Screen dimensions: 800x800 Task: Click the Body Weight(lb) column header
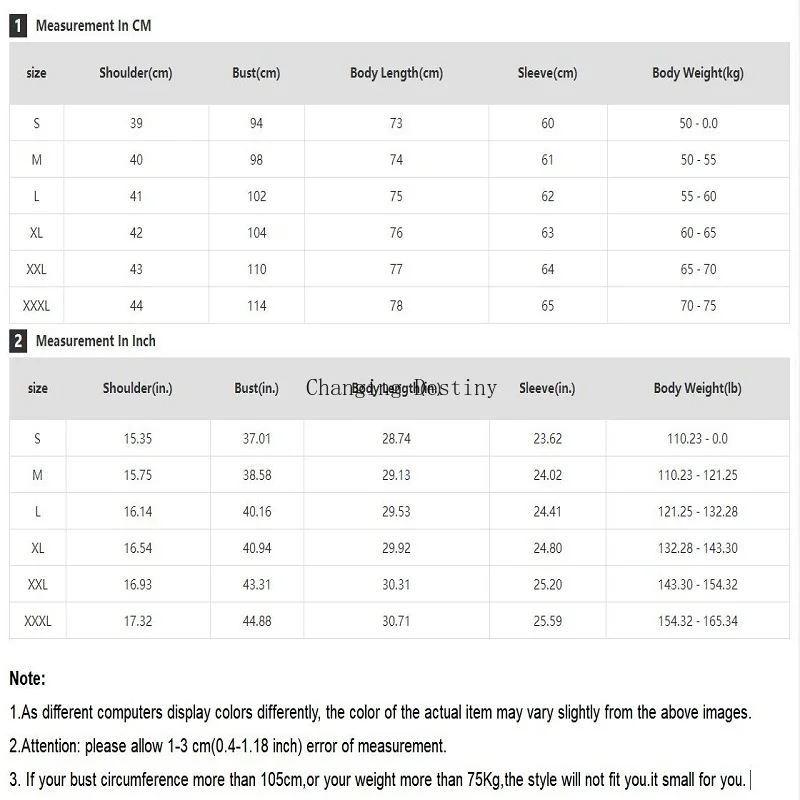[697, 388]
